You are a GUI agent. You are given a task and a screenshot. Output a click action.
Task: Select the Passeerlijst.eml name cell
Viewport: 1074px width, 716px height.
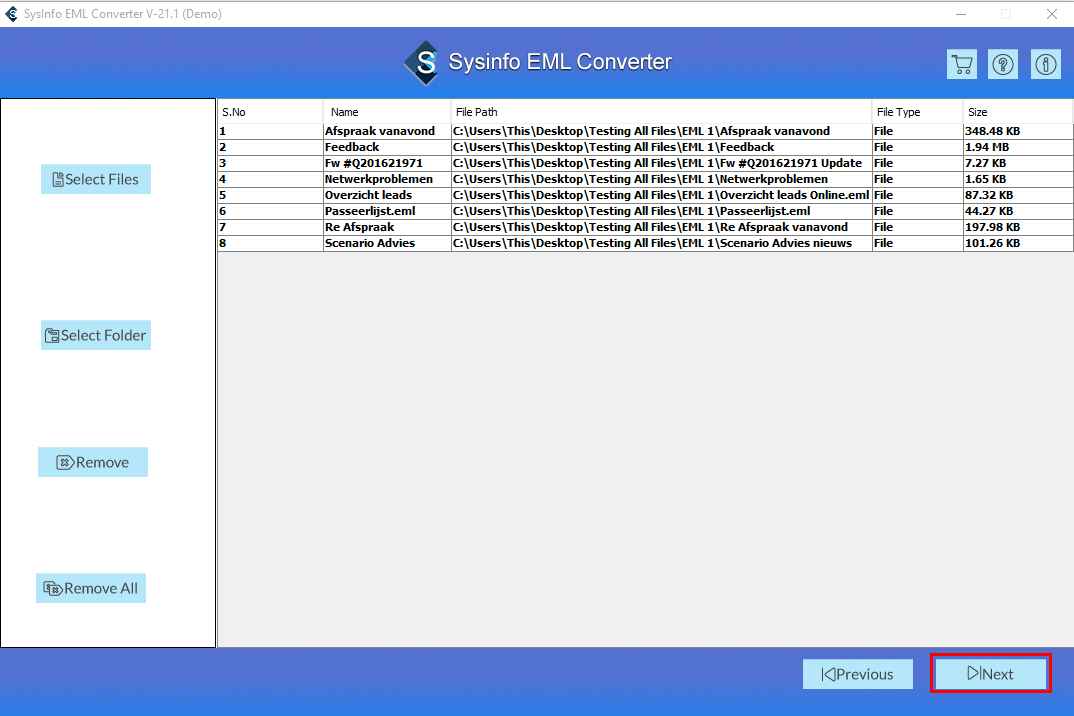387,211
